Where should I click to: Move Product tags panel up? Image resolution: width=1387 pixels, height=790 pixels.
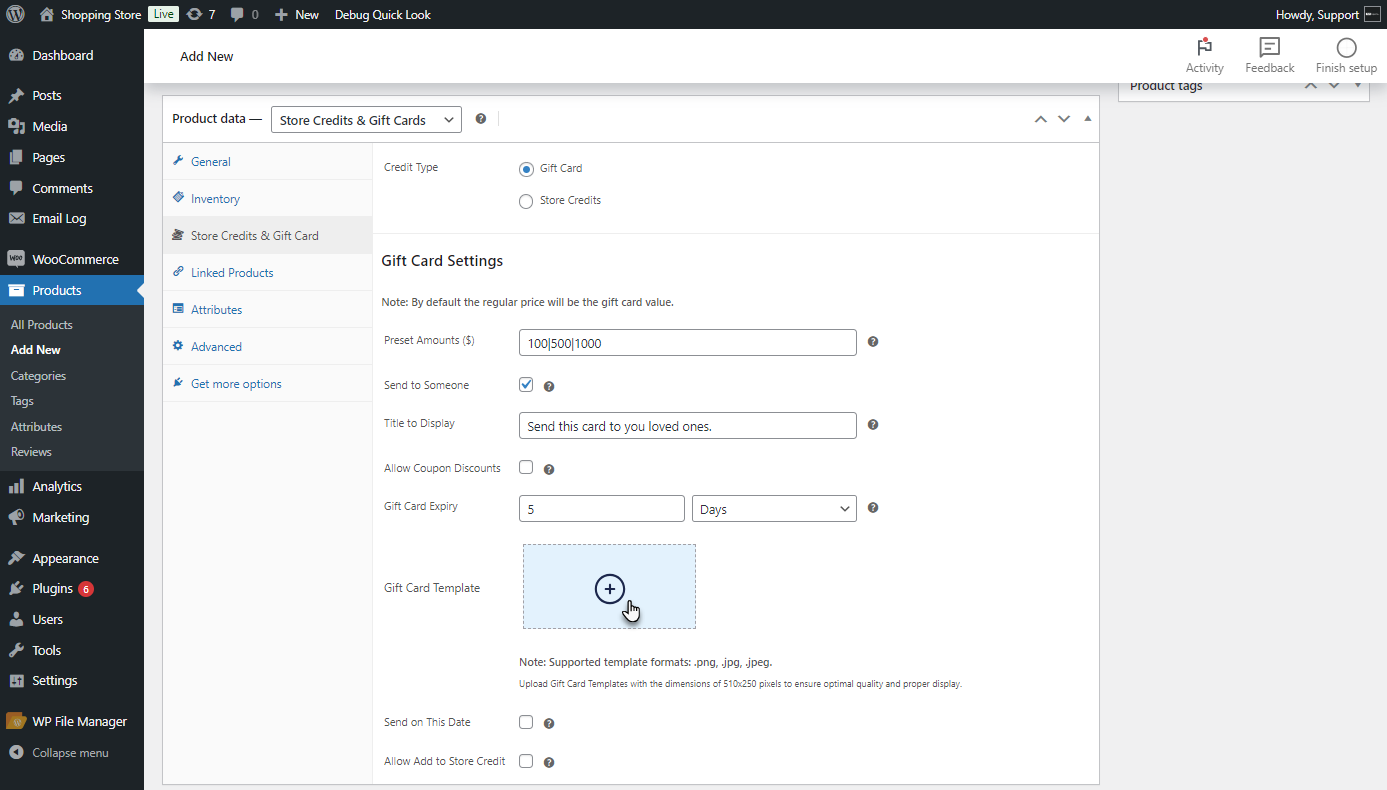pos(1311,86)
